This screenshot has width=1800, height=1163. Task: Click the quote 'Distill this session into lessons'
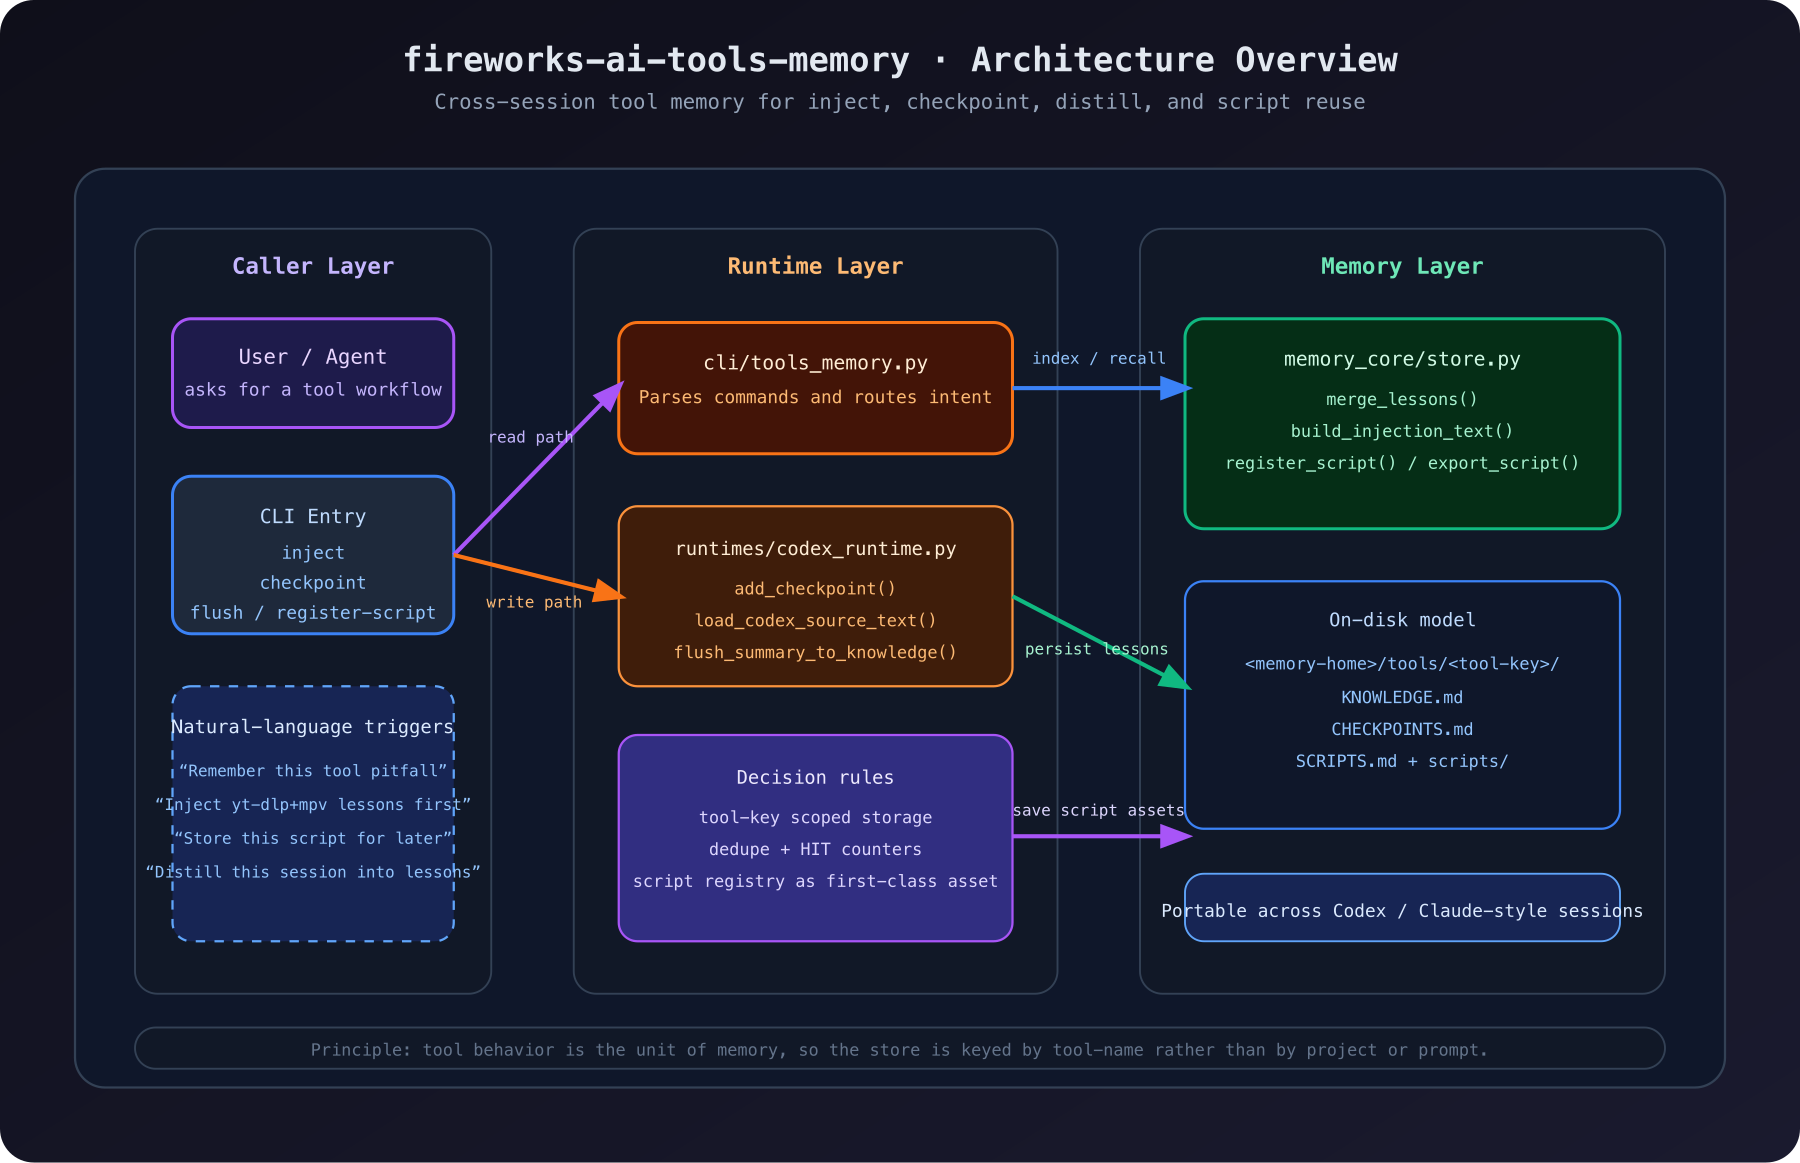[x=313, y=873]
